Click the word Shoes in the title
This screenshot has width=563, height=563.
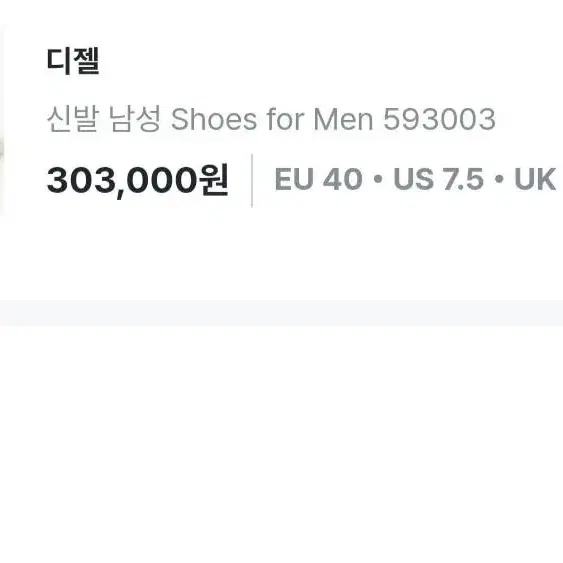(214, 119)
